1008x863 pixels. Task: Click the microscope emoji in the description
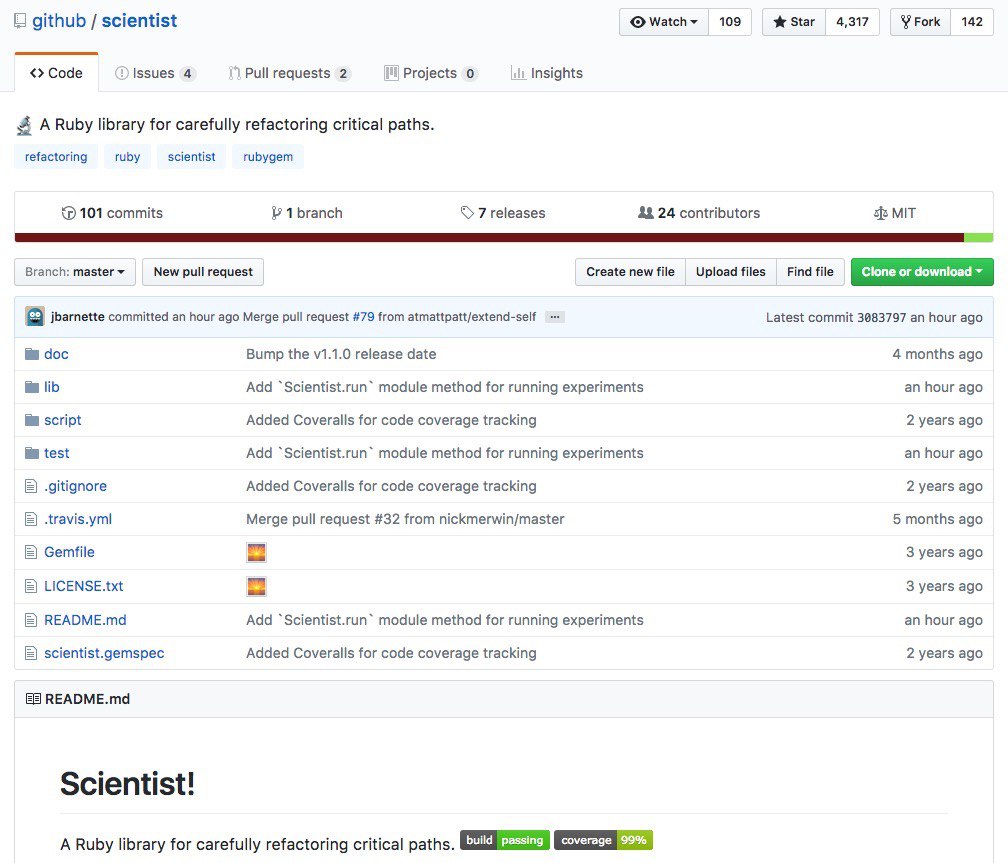tap(24, 125)
